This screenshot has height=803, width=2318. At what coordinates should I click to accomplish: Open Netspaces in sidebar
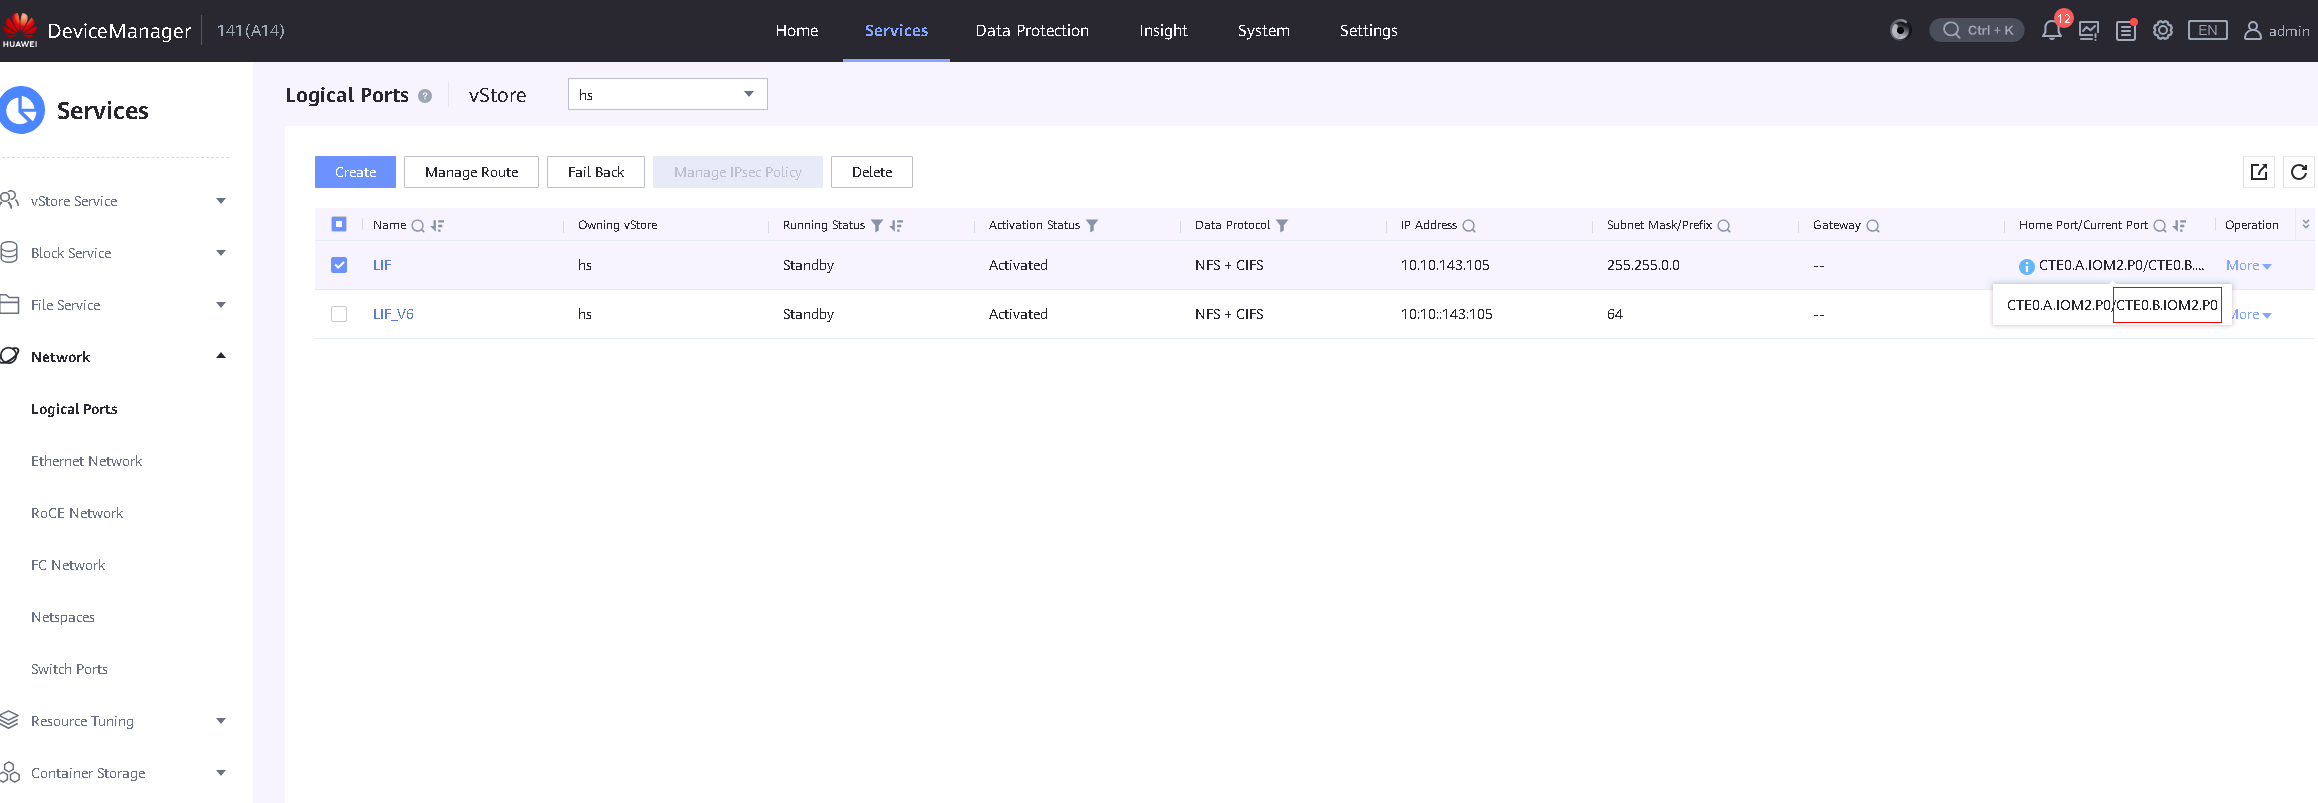[x=63, y=617]
